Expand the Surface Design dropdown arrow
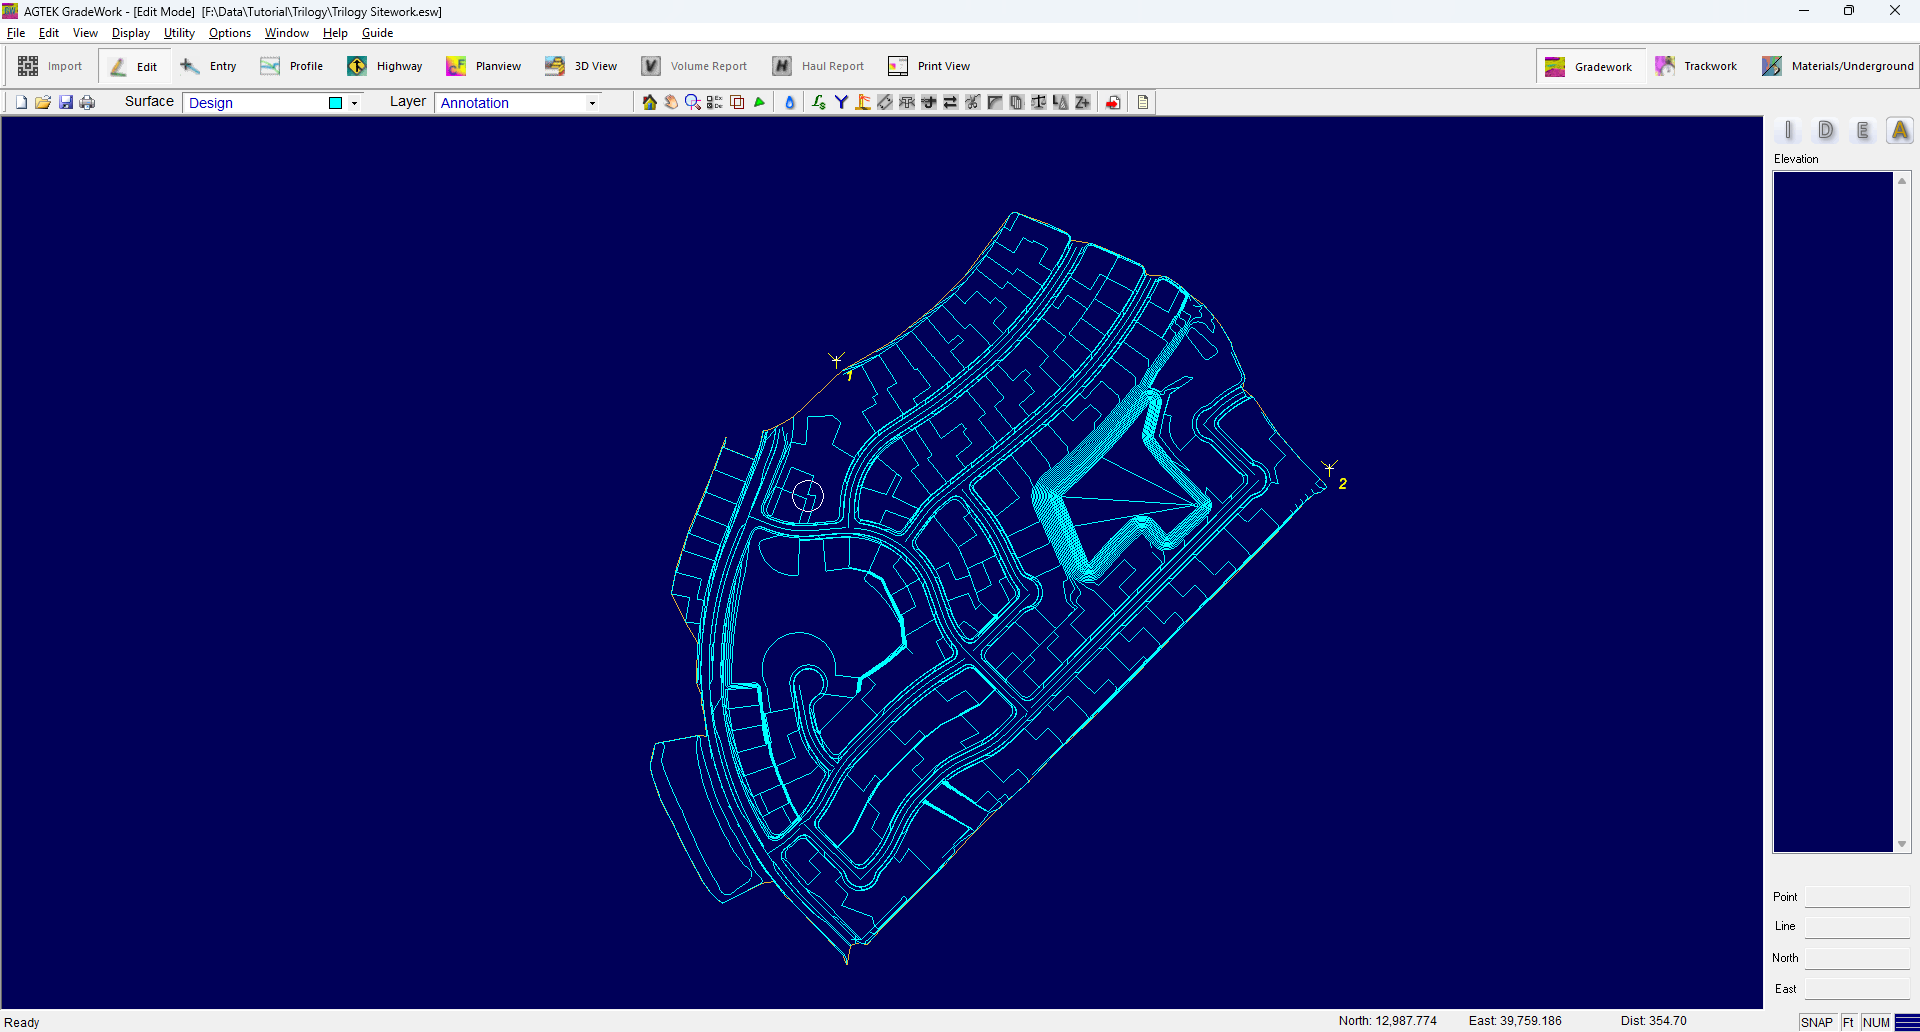Image resolution: width=1920 pixels, height=1032 pixels. tap(354, 103)
